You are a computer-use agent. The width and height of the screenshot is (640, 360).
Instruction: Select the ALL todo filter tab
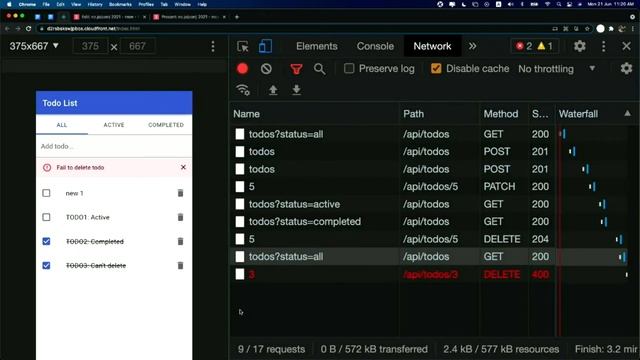(x=62, y=125)
